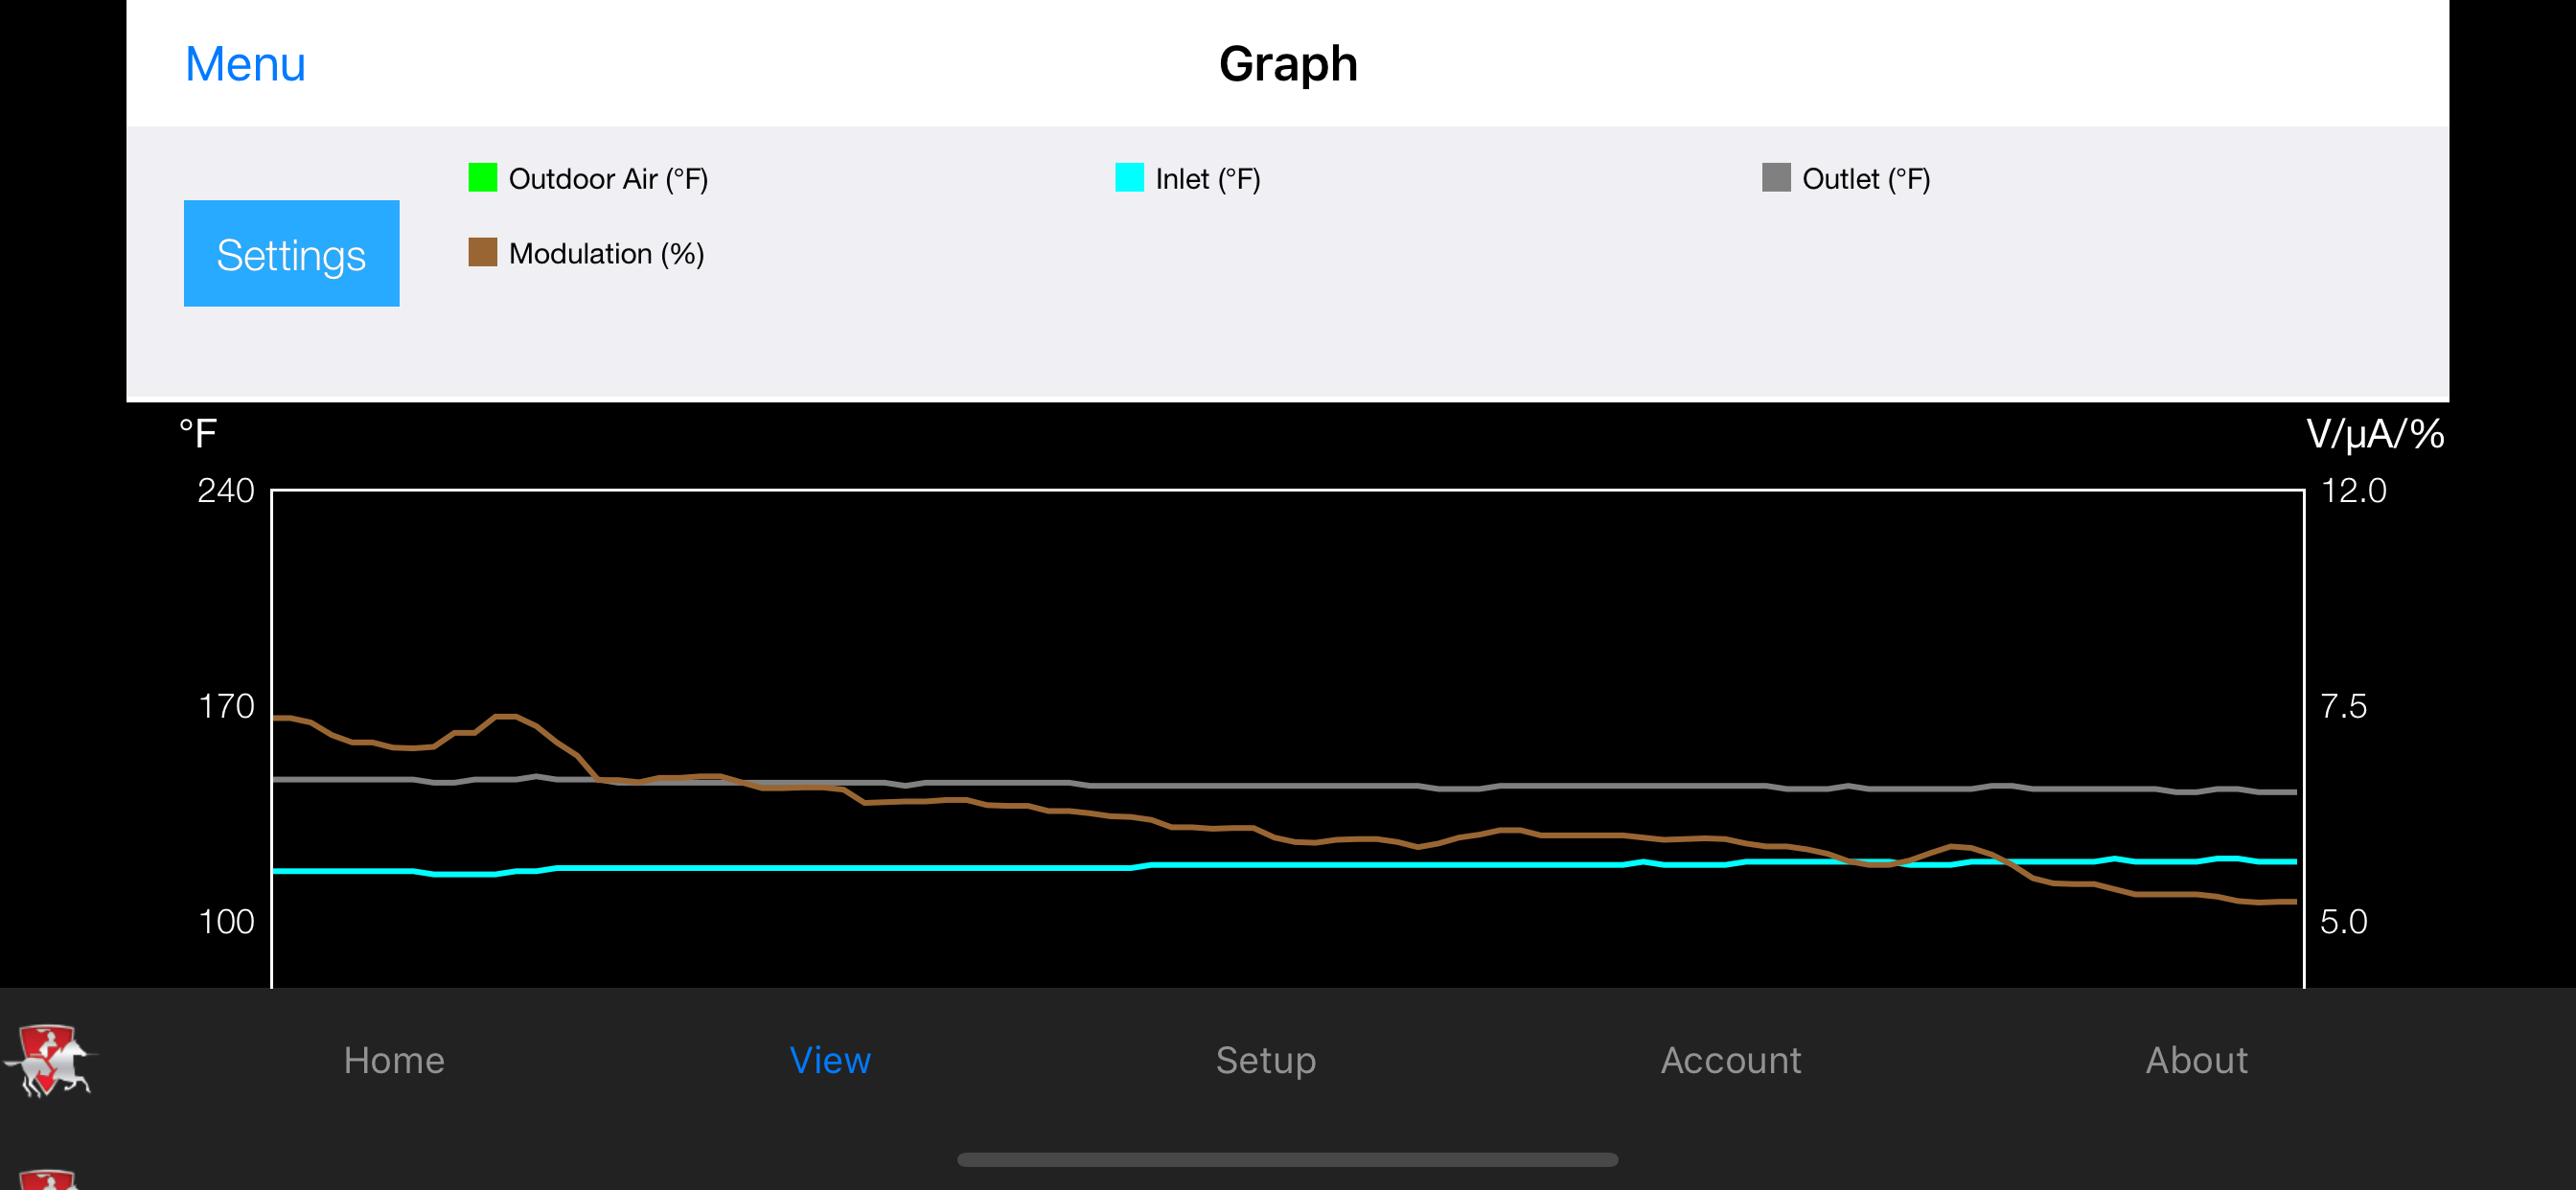Open the Settings button
This screenshot has width=2576, height=1190.
pos(291,254)
